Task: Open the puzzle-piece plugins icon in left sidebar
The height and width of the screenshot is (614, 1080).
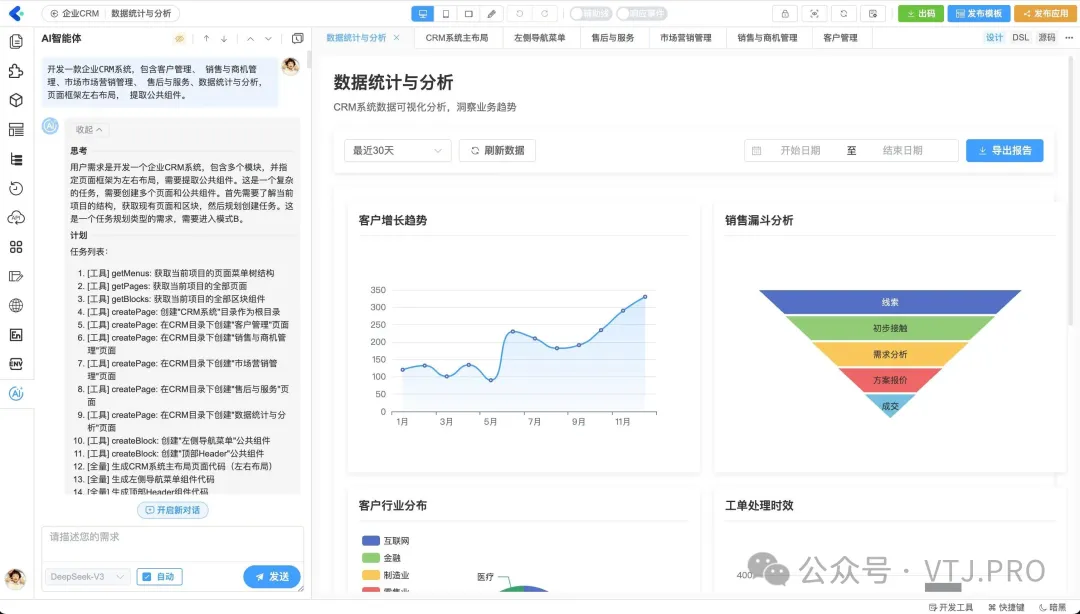Action: [16, 71]
